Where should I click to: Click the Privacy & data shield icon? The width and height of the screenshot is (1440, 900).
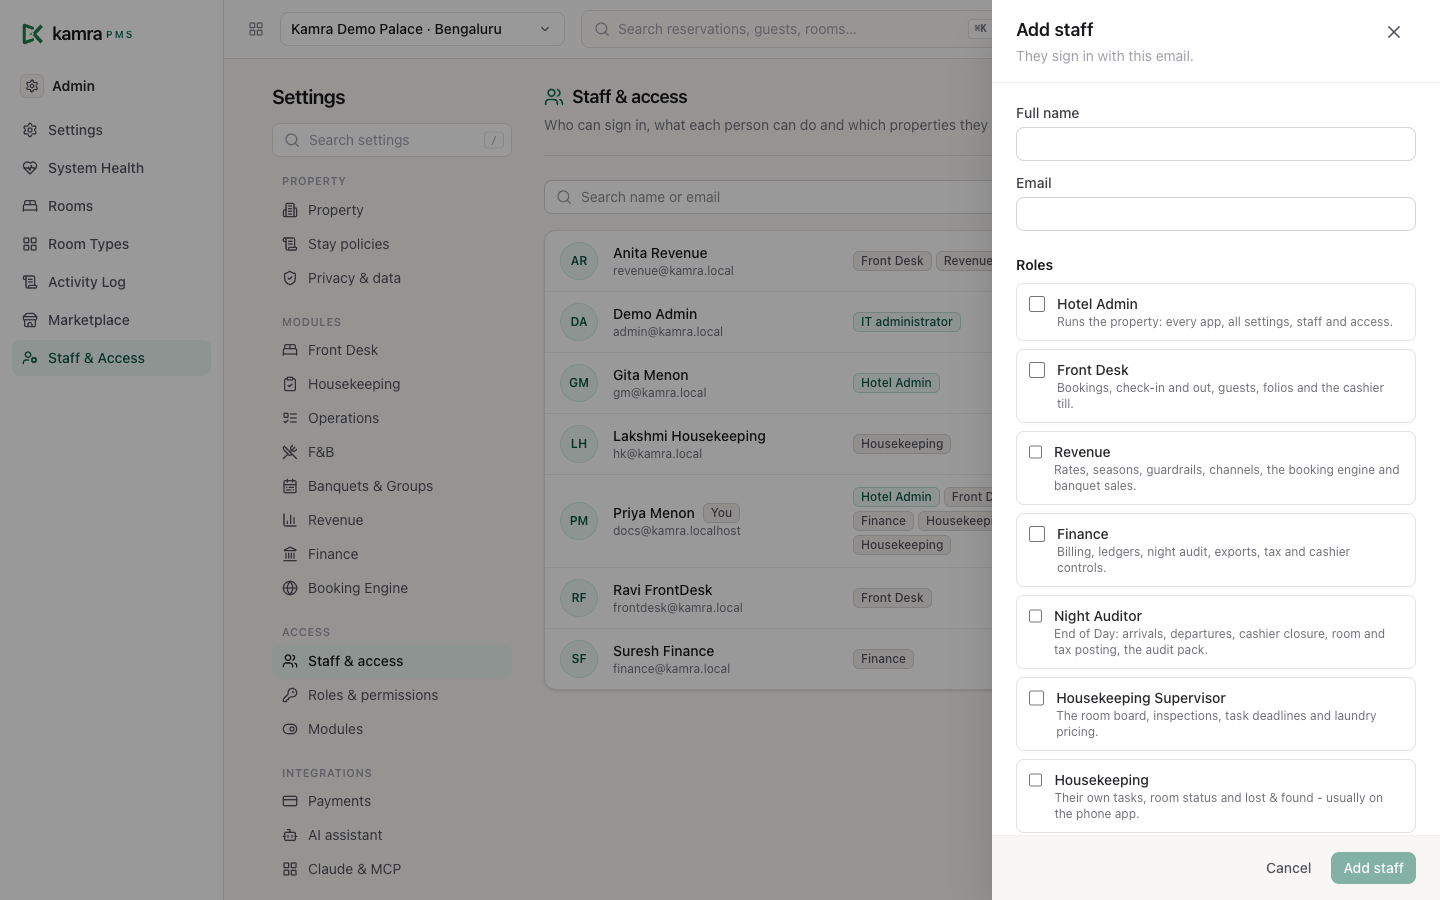coord(290,278)
